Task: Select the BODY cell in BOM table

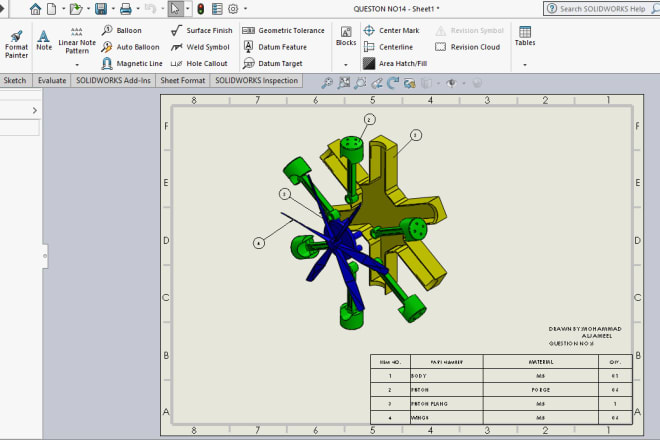Action: coord(447,376)
